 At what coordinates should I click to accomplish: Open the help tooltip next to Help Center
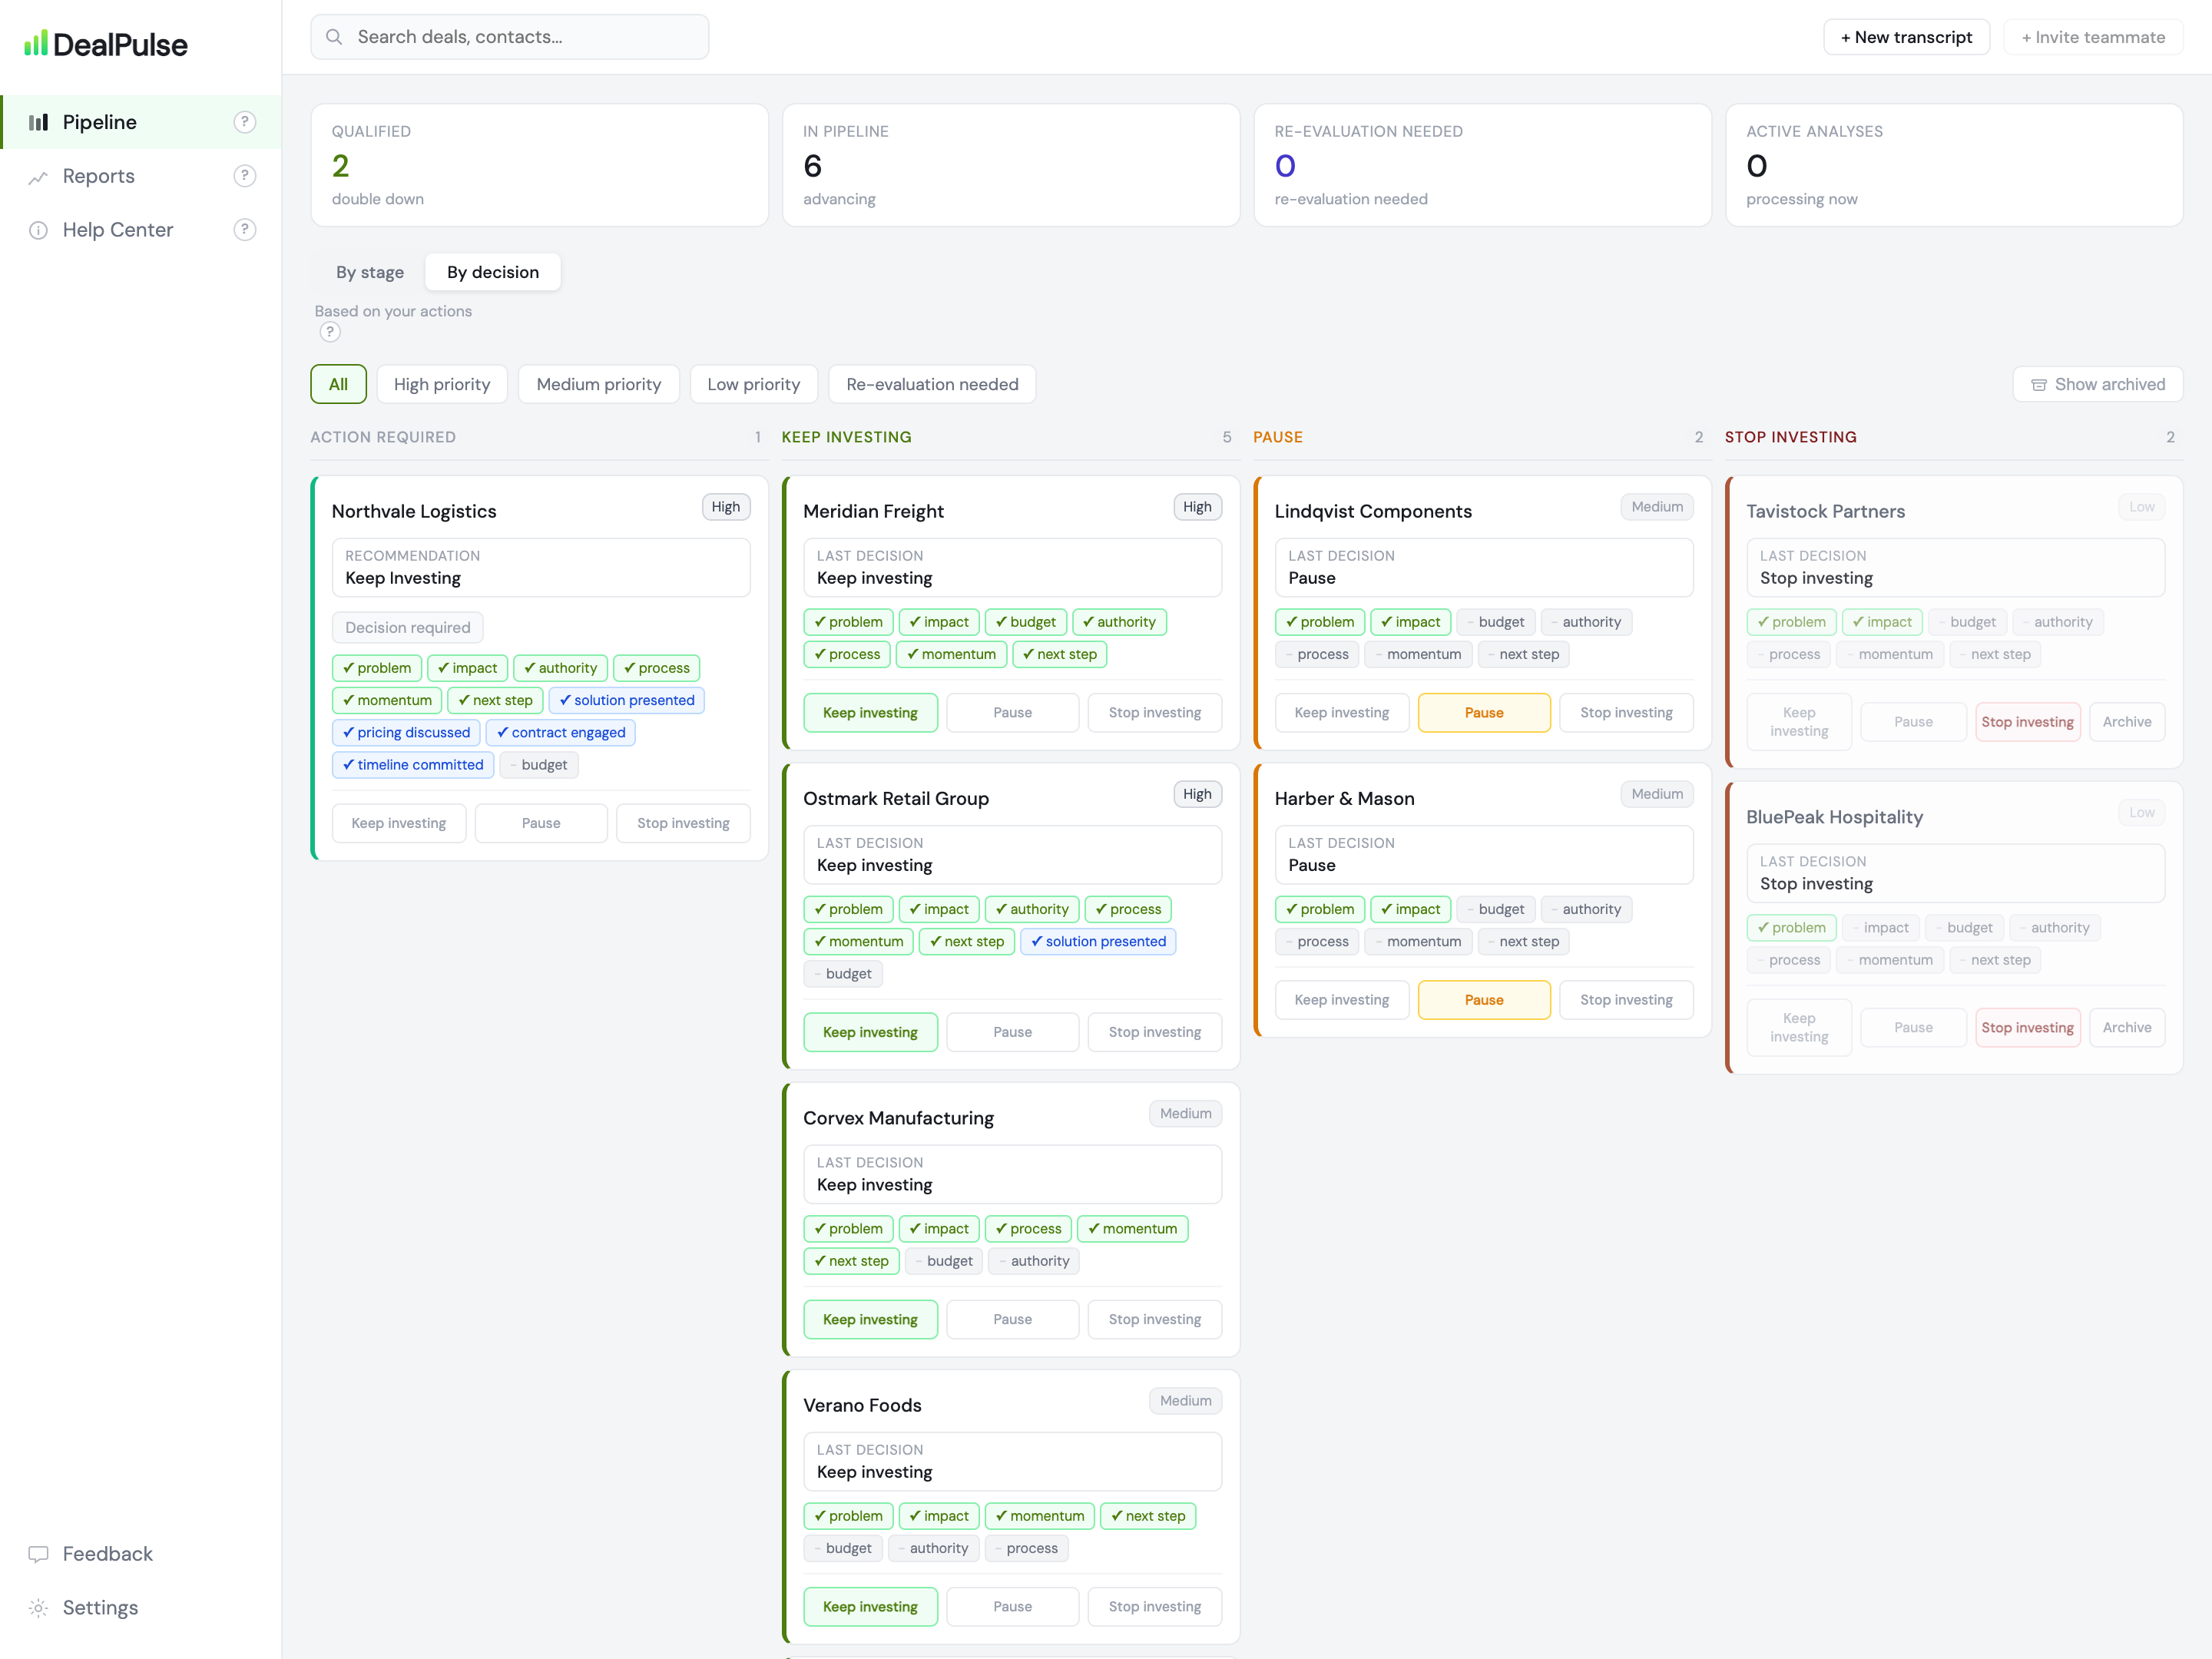[x=245, y=230]
